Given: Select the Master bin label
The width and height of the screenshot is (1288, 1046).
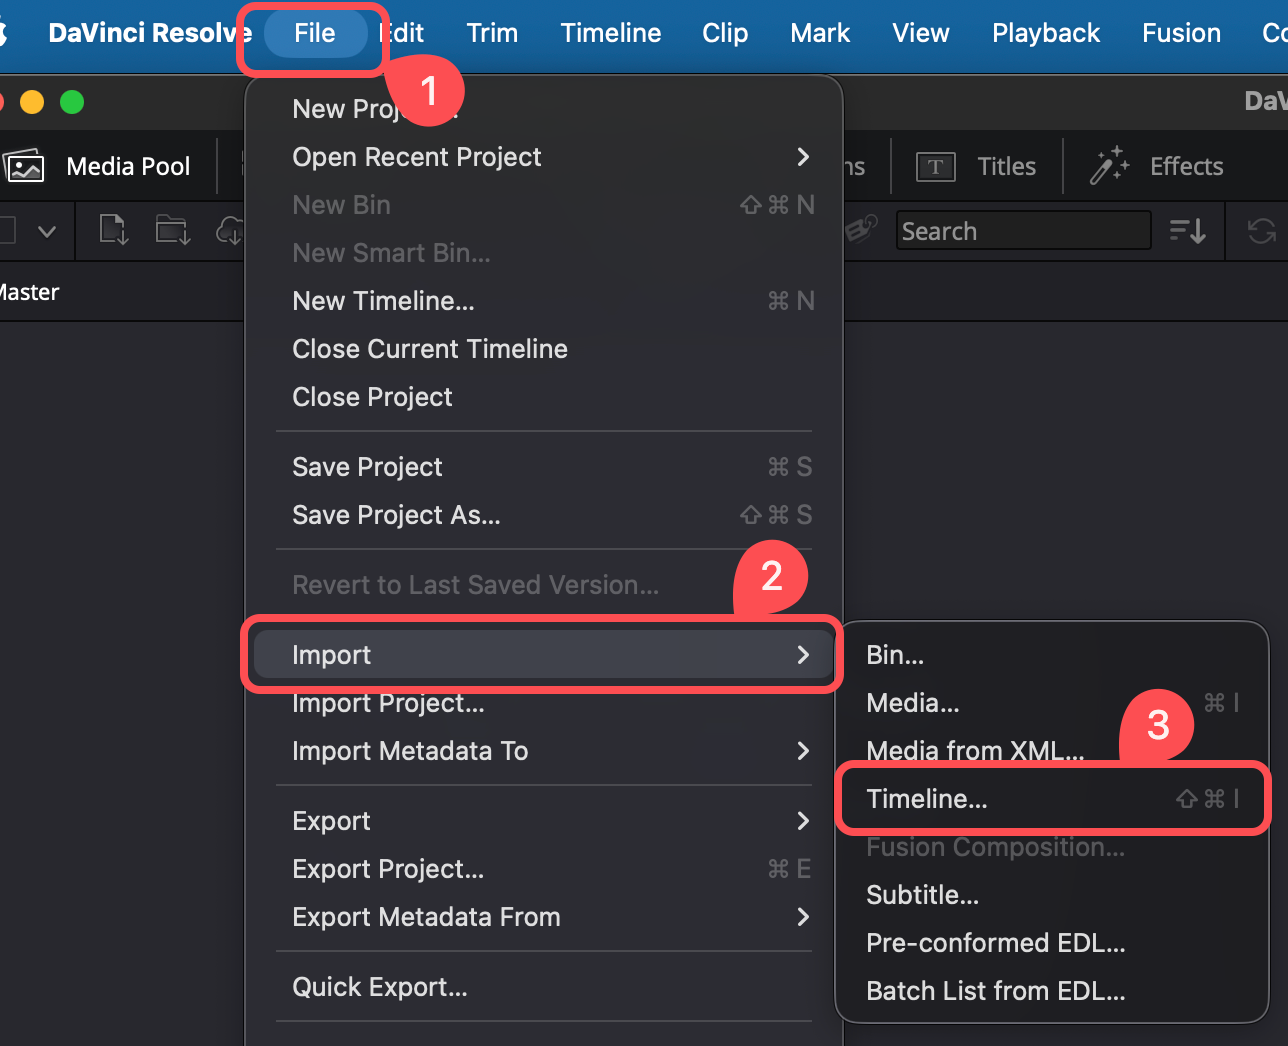Looking at the screenshot, I should pyautogui.click(x=29, y=292).
